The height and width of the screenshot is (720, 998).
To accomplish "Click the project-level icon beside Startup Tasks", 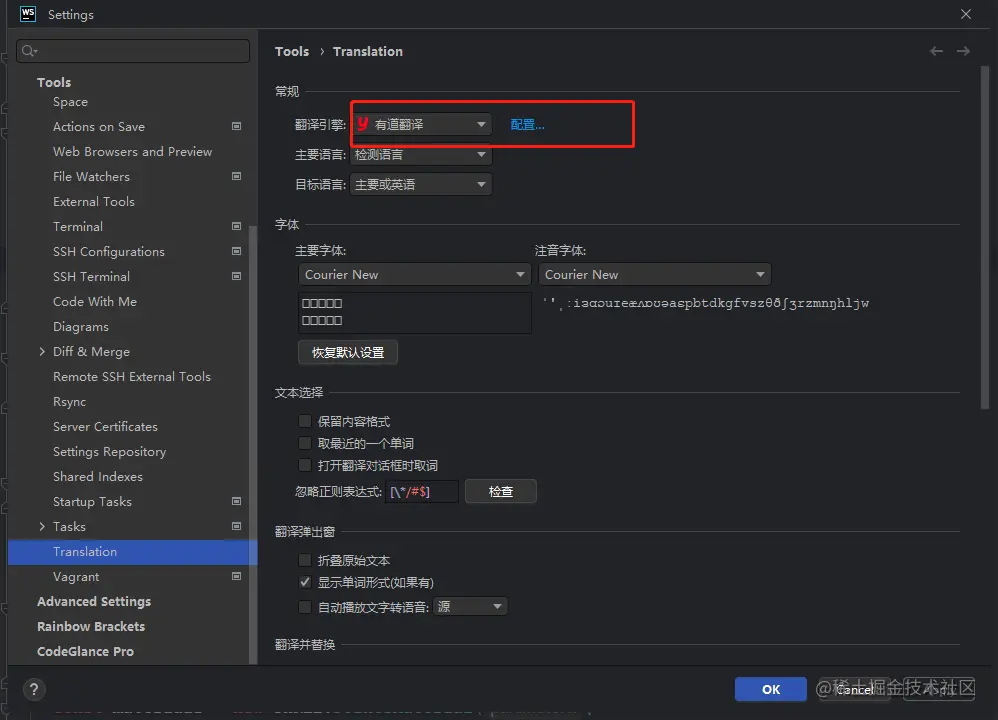I will [236, 501].
